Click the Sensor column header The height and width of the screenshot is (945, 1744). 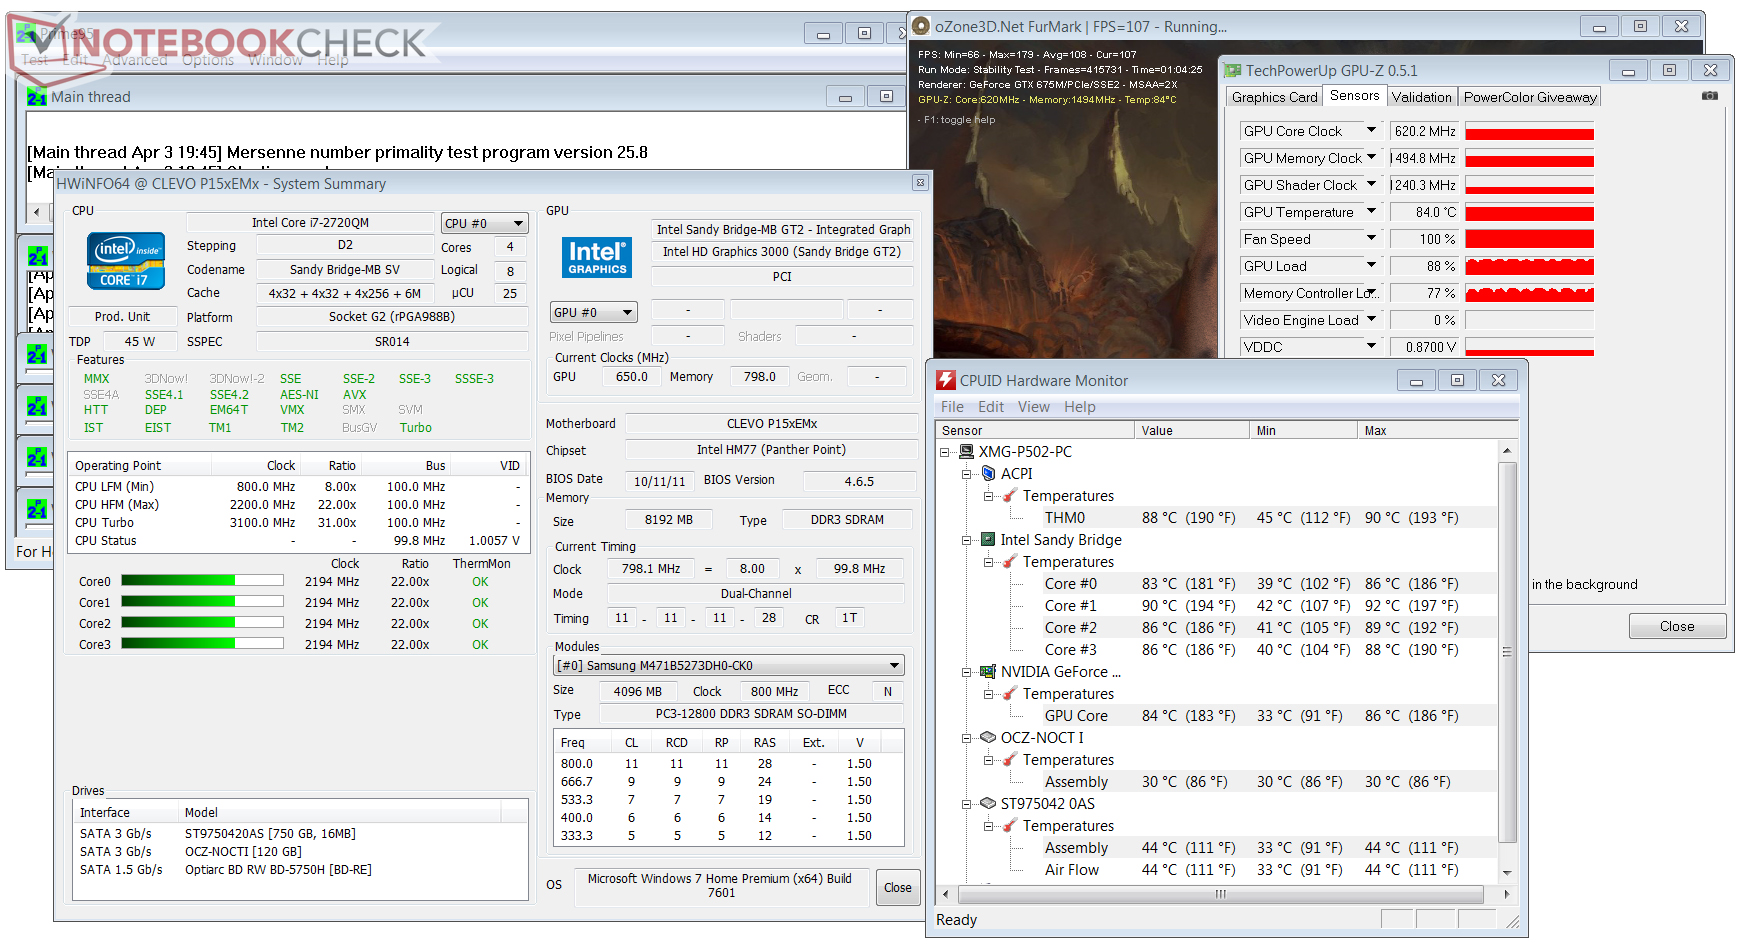[1035, 430]
